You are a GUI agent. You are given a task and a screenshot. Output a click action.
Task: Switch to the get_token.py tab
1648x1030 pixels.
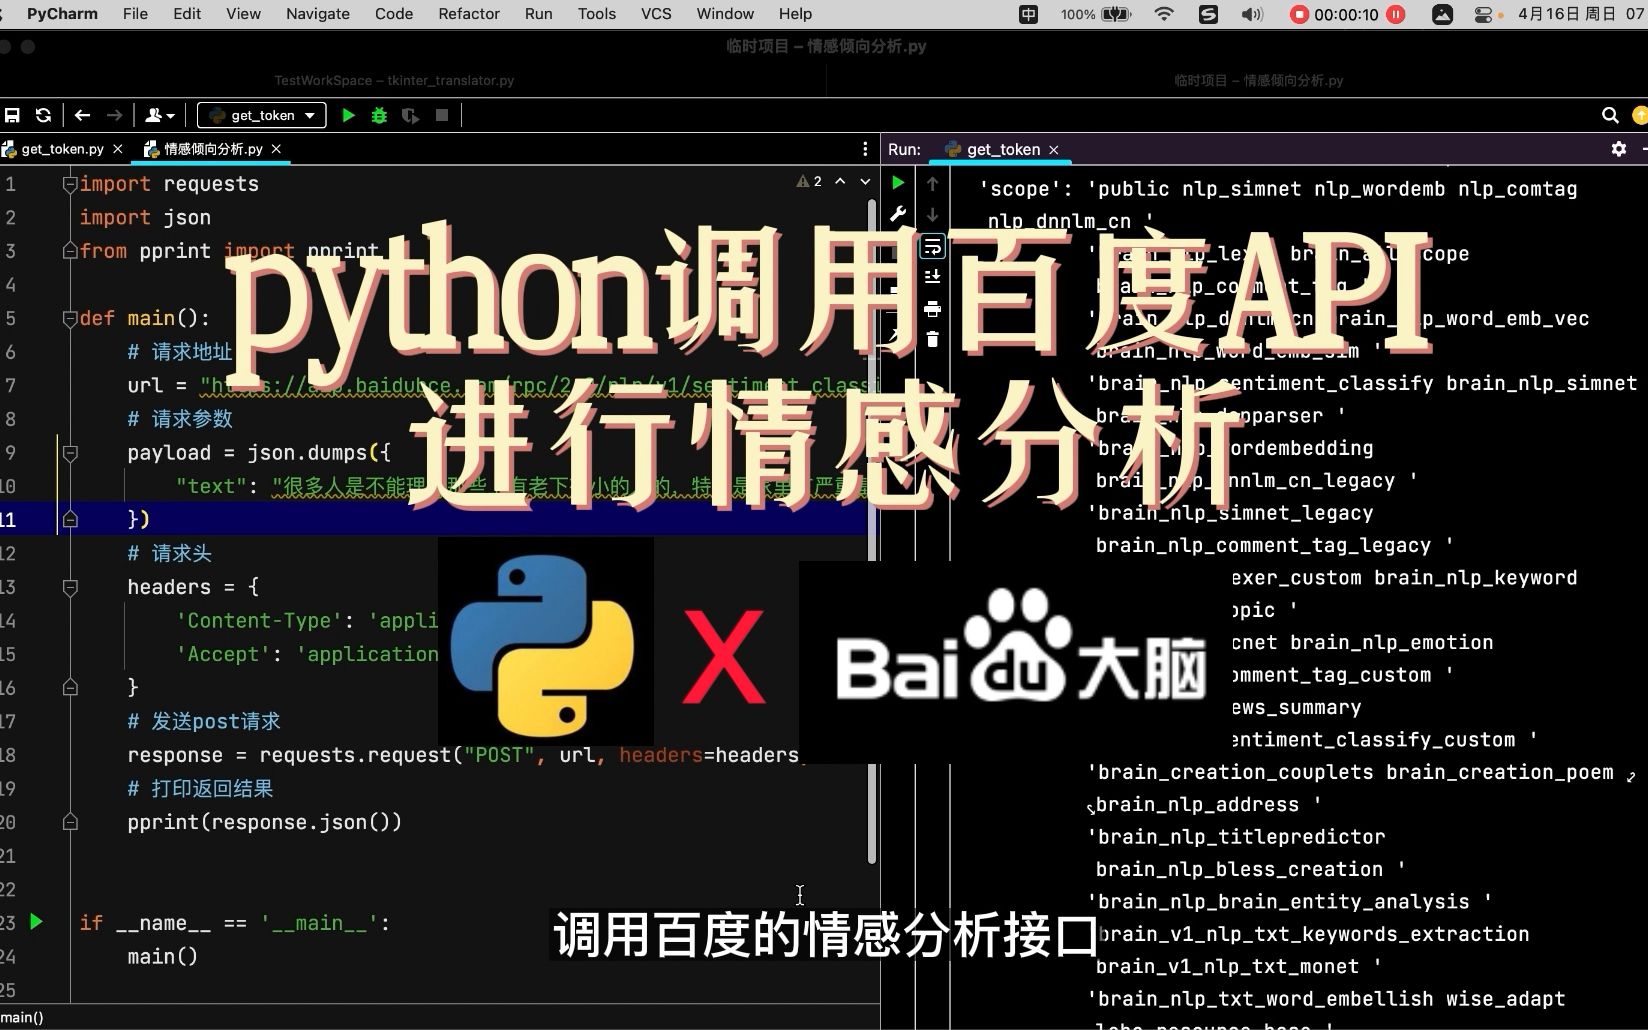[60, 148]
